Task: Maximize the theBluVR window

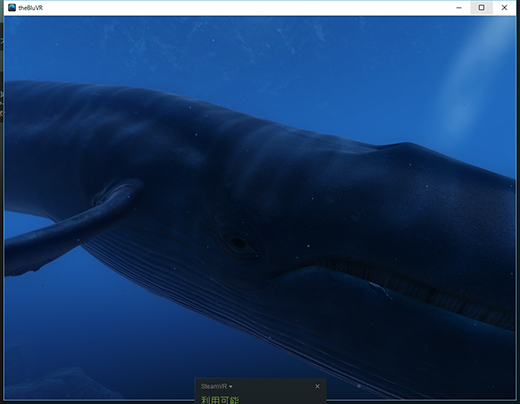Action: 481,8
